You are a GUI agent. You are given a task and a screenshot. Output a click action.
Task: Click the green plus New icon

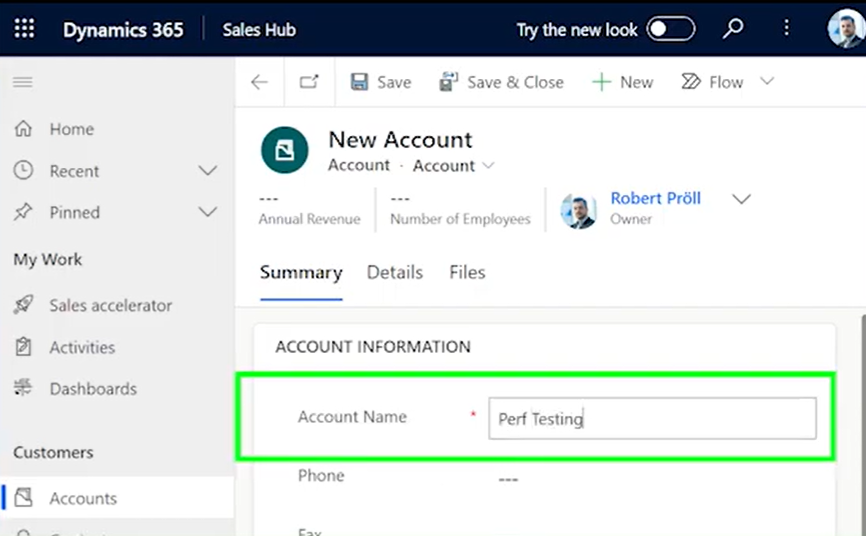[601, 82]
